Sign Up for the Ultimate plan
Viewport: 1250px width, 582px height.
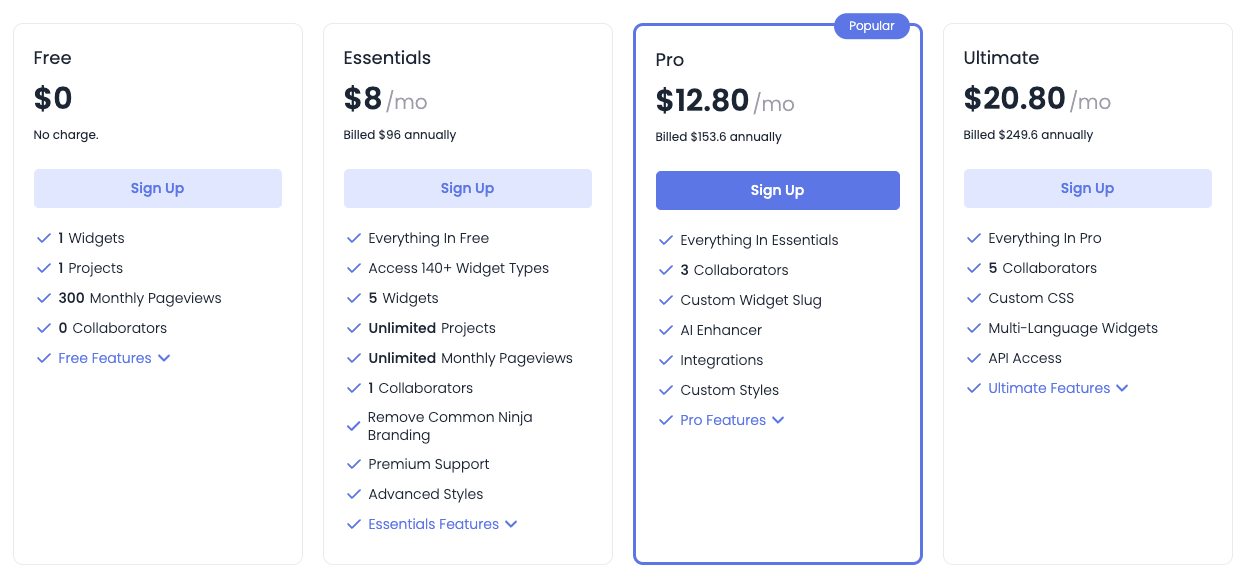(x=1087, y=188)
